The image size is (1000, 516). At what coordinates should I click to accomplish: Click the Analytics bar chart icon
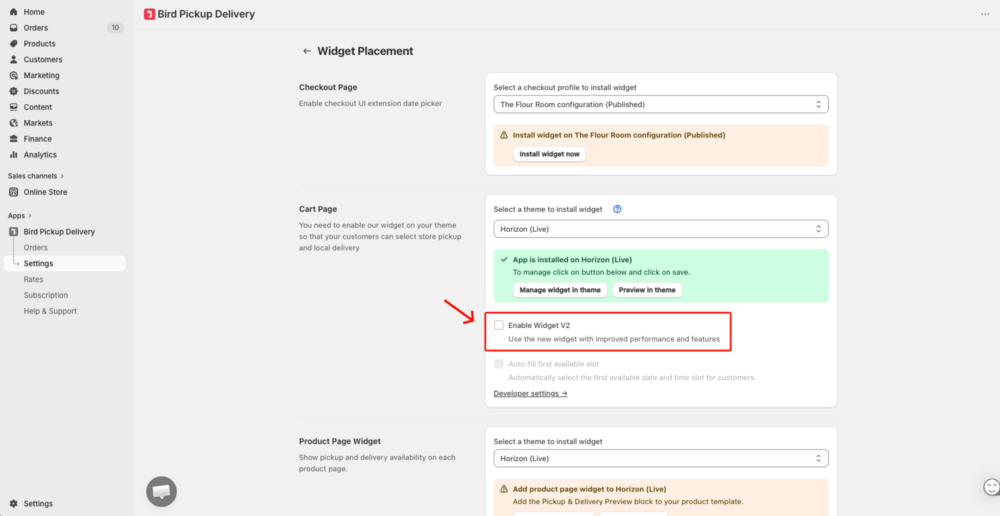point(13,154)
